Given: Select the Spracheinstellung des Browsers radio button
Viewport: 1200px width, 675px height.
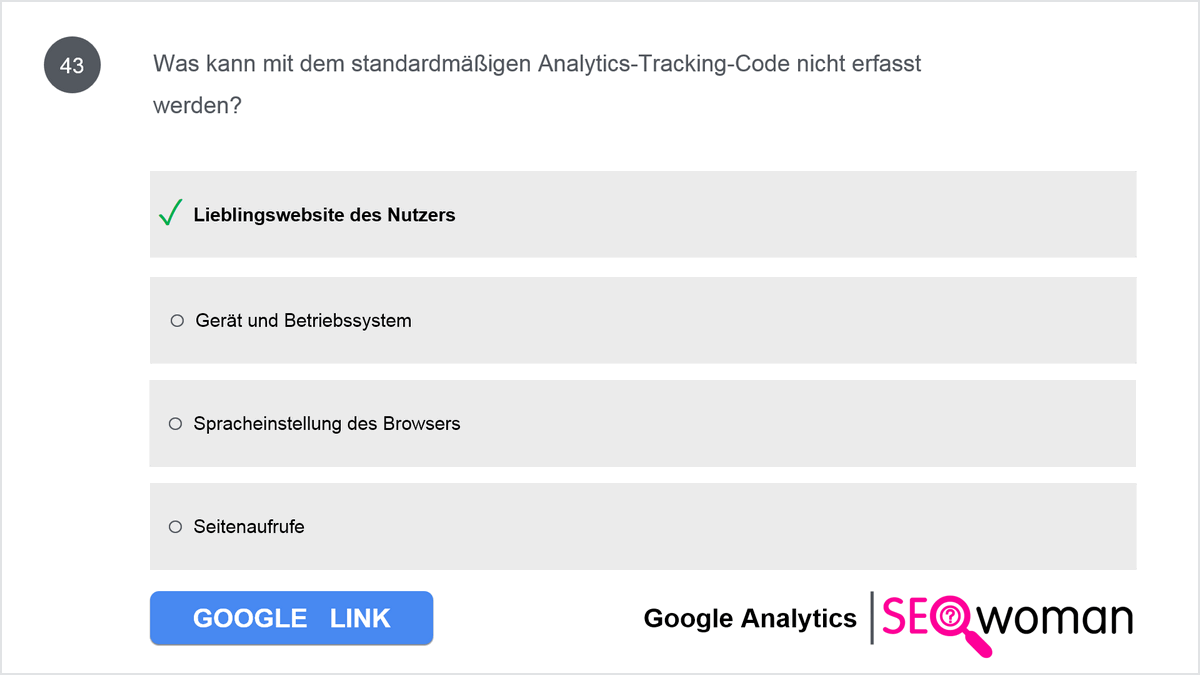Looking at the screenshot, I should click(x=175, y=424).
